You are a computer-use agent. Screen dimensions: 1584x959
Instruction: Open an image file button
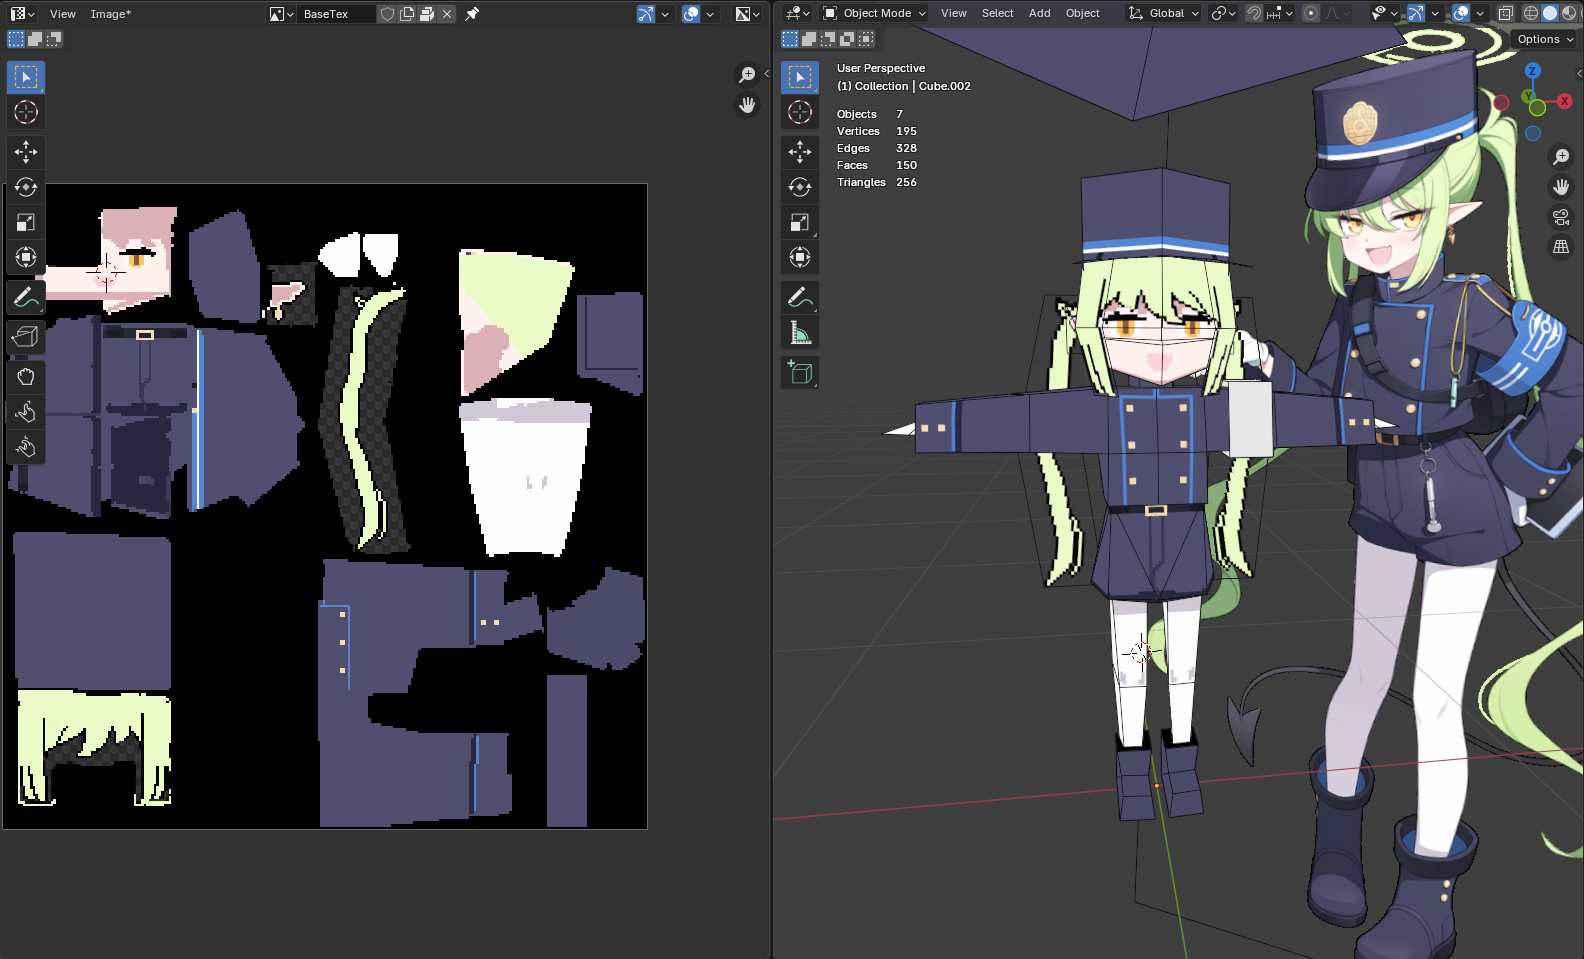click(x=427, y=14)
